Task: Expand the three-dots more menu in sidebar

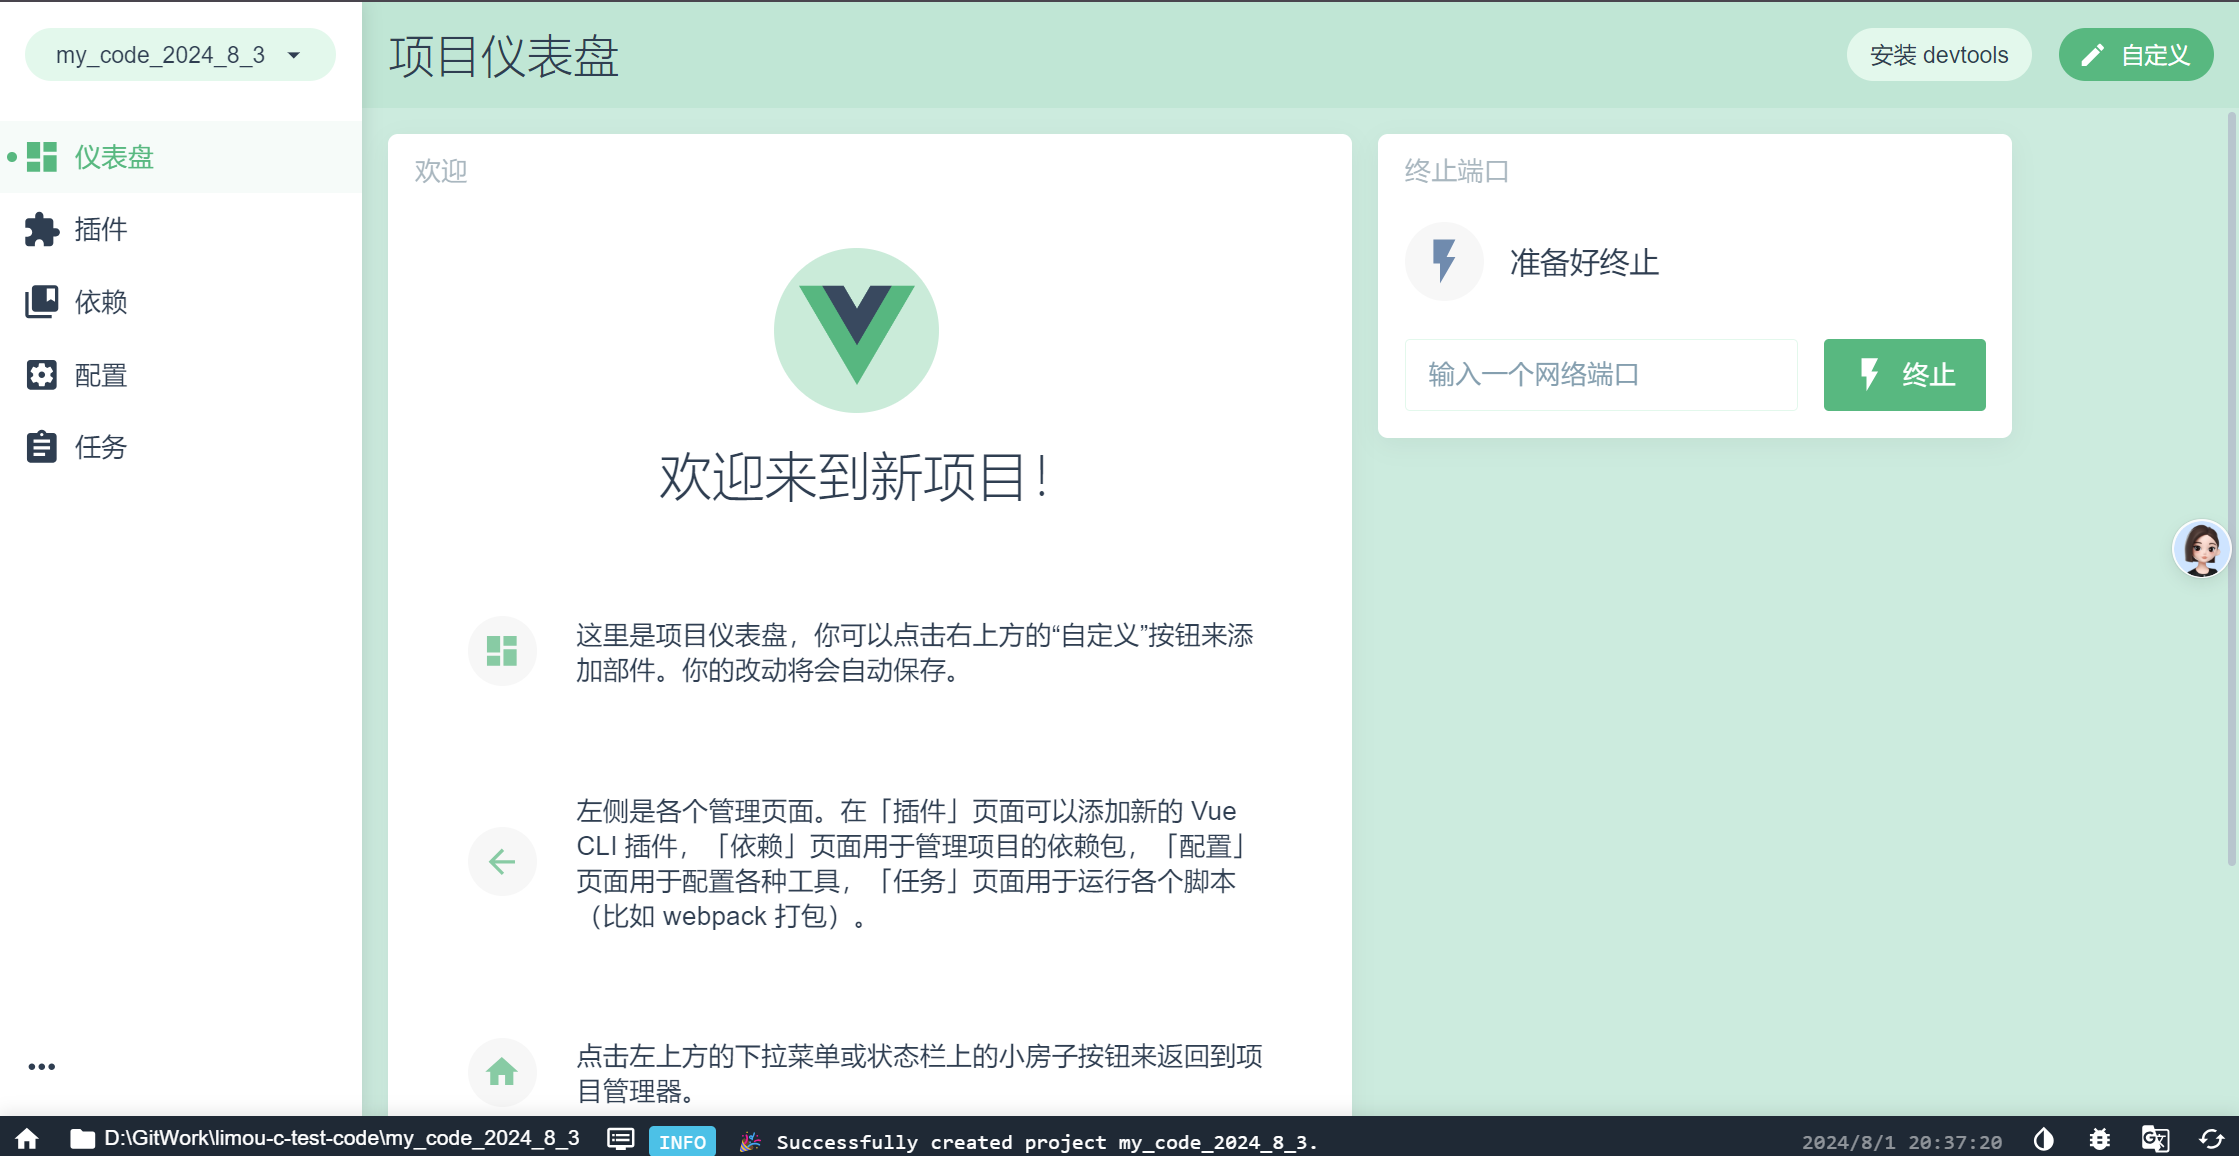Action: 41,1067
